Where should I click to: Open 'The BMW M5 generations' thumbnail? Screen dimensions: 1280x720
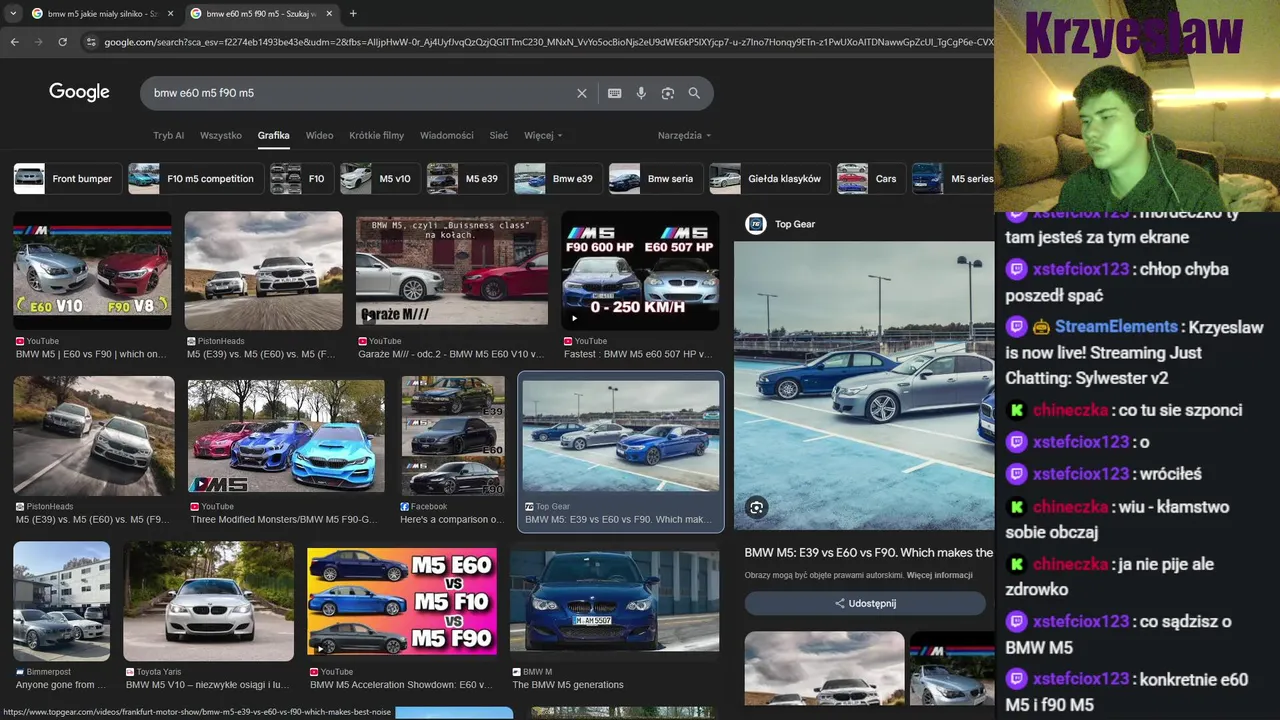pyautogui.click(x=614, y=601)
